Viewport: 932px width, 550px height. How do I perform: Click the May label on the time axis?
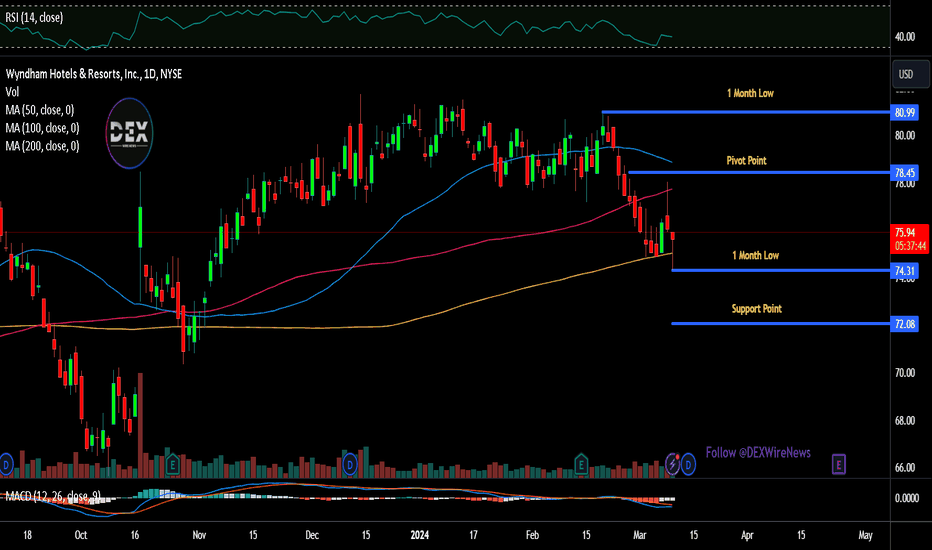[865, 535]
